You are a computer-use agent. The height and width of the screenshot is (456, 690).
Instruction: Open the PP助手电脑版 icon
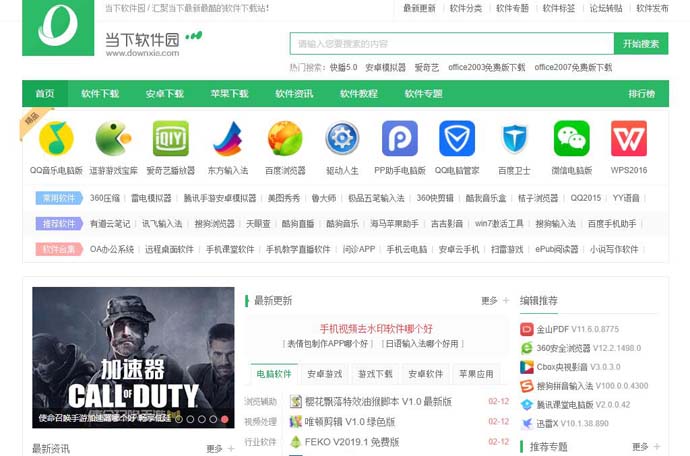coord(400,138)
